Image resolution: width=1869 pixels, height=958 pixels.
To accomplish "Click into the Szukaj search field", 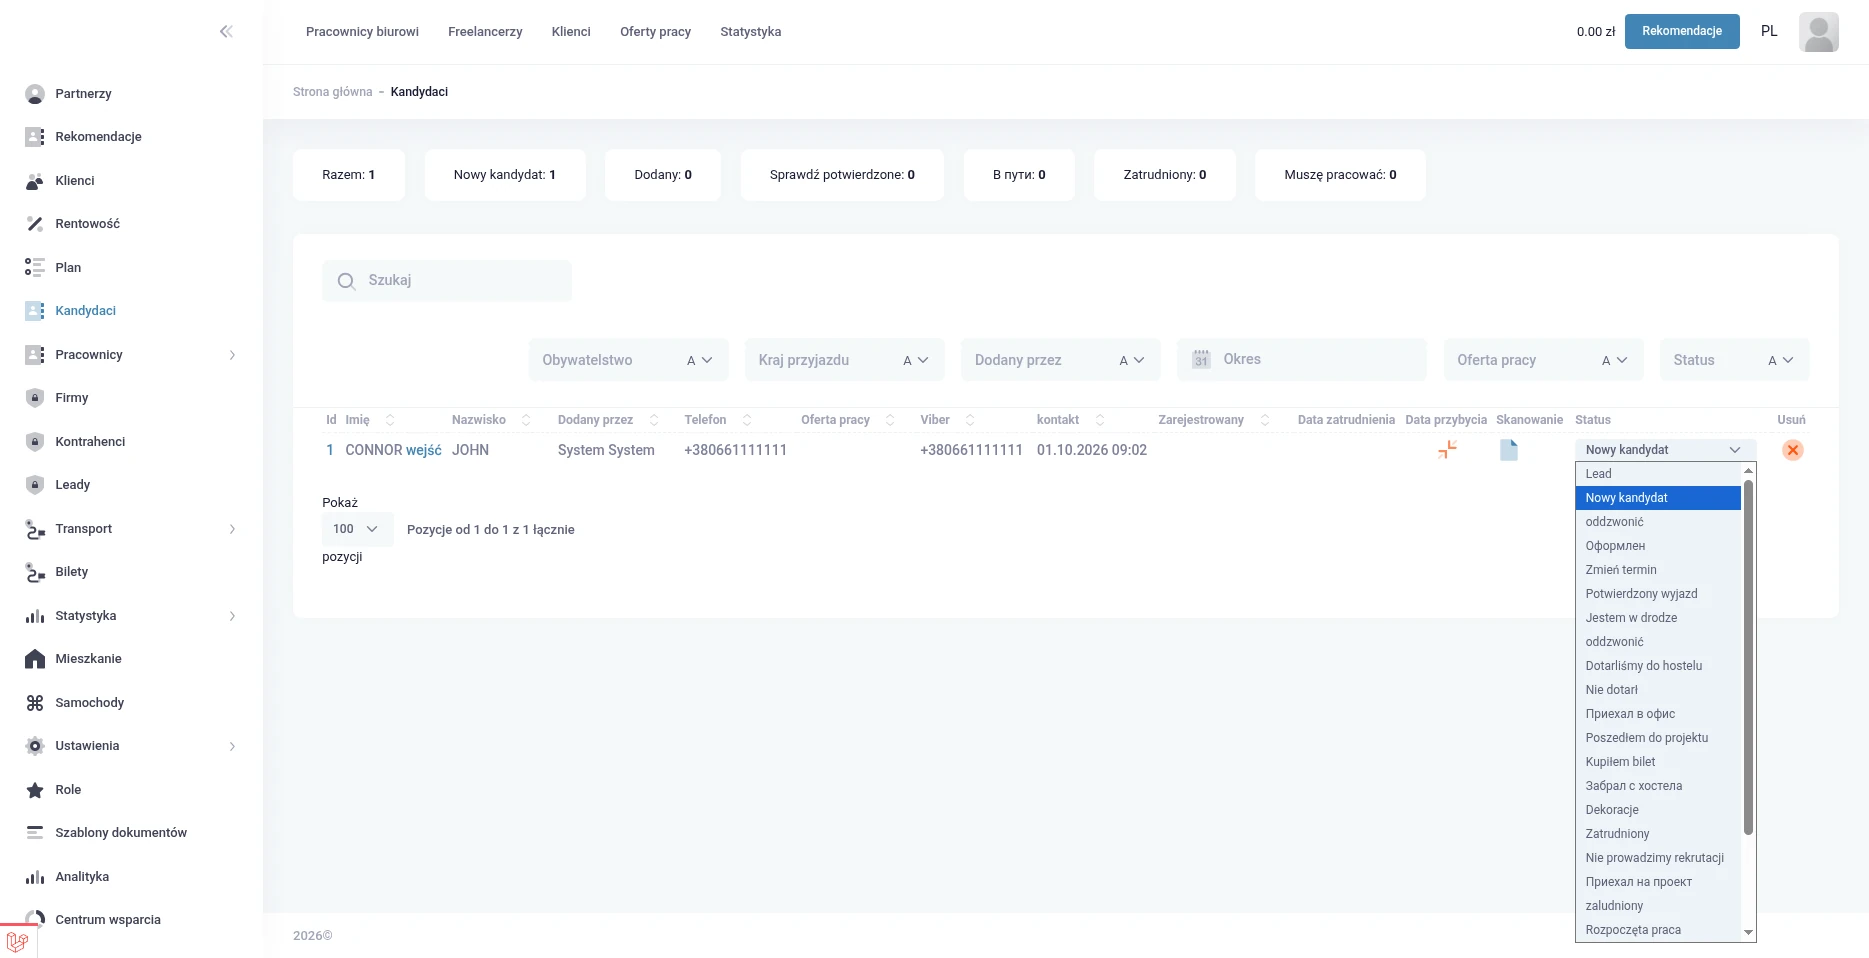I will (x=447, y=281).
